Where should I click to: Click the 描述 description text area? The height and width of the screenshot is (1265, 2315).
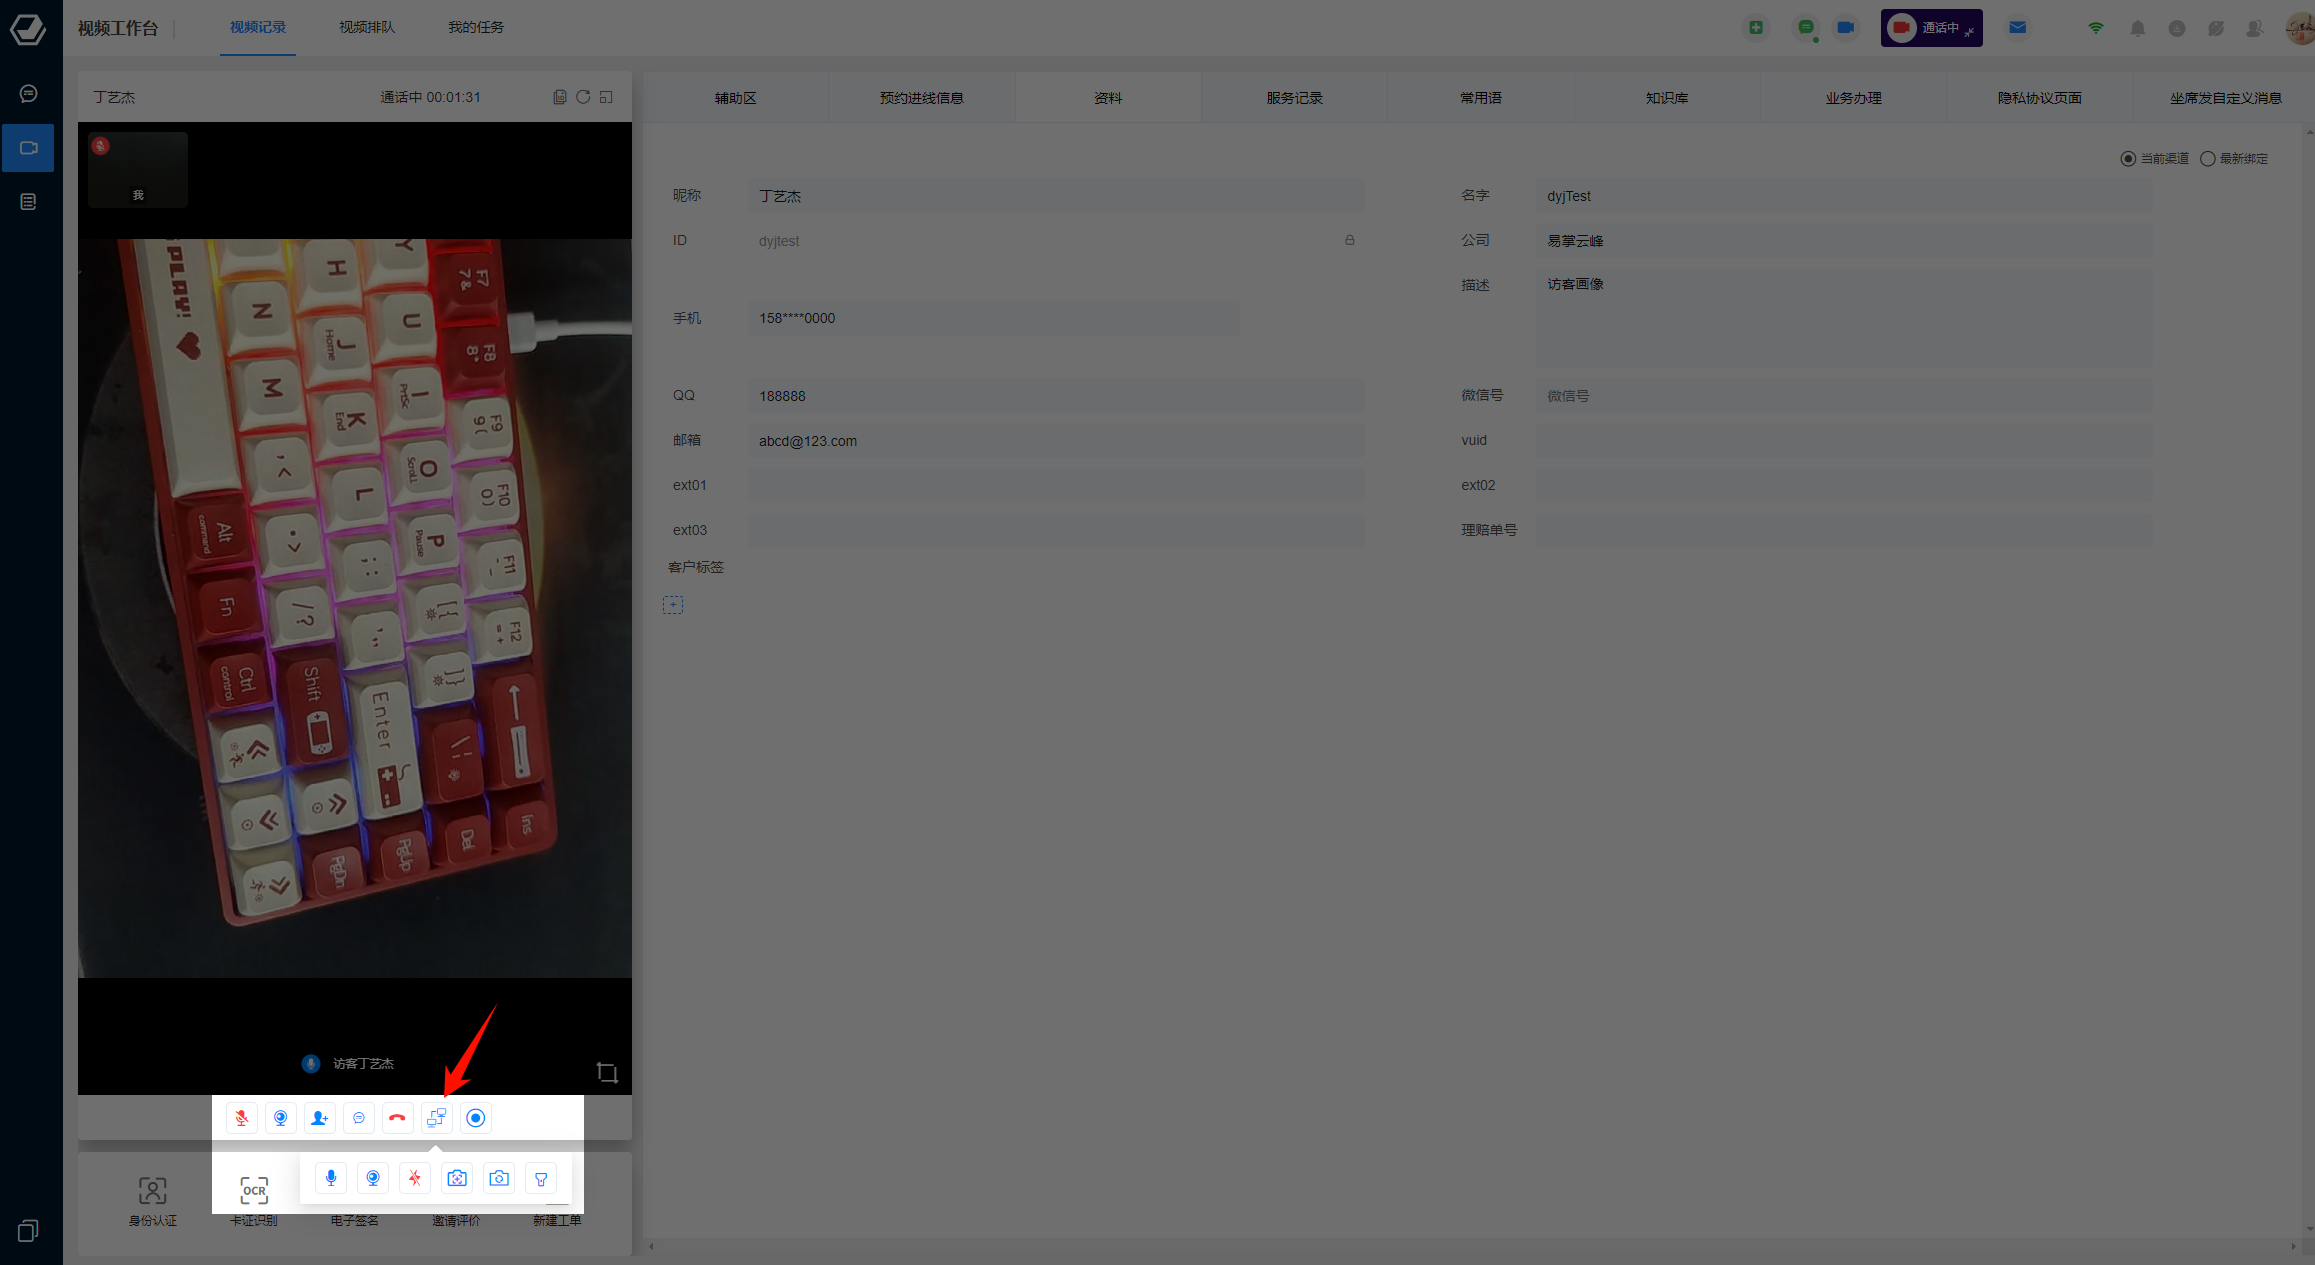point(1845,317)
